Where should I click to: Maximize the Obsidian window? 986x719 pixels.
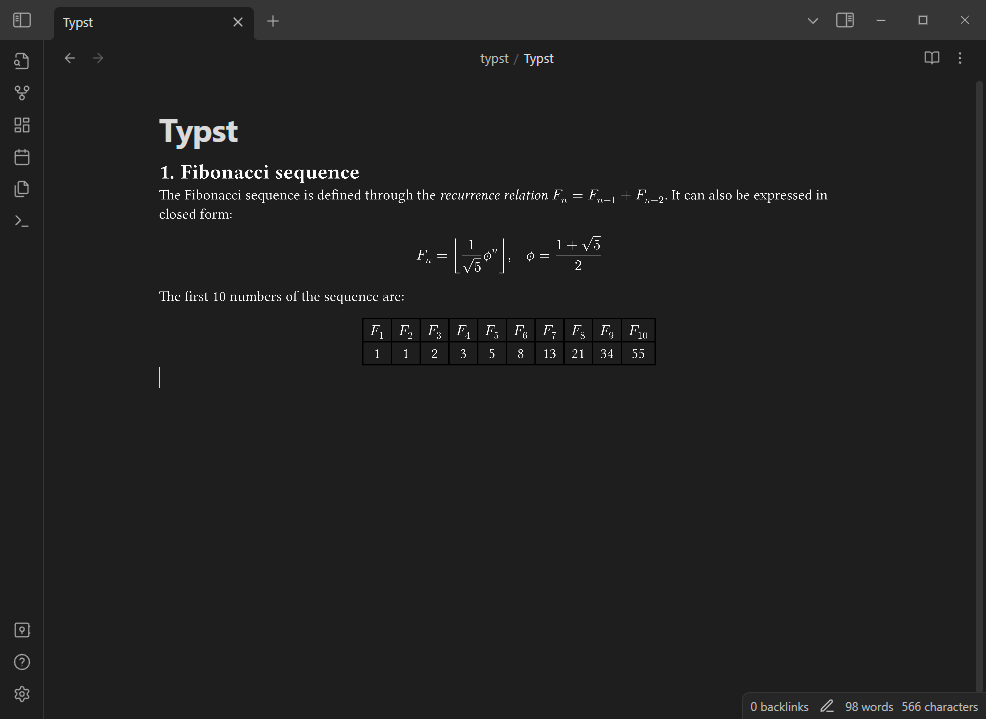pos(922,20)
